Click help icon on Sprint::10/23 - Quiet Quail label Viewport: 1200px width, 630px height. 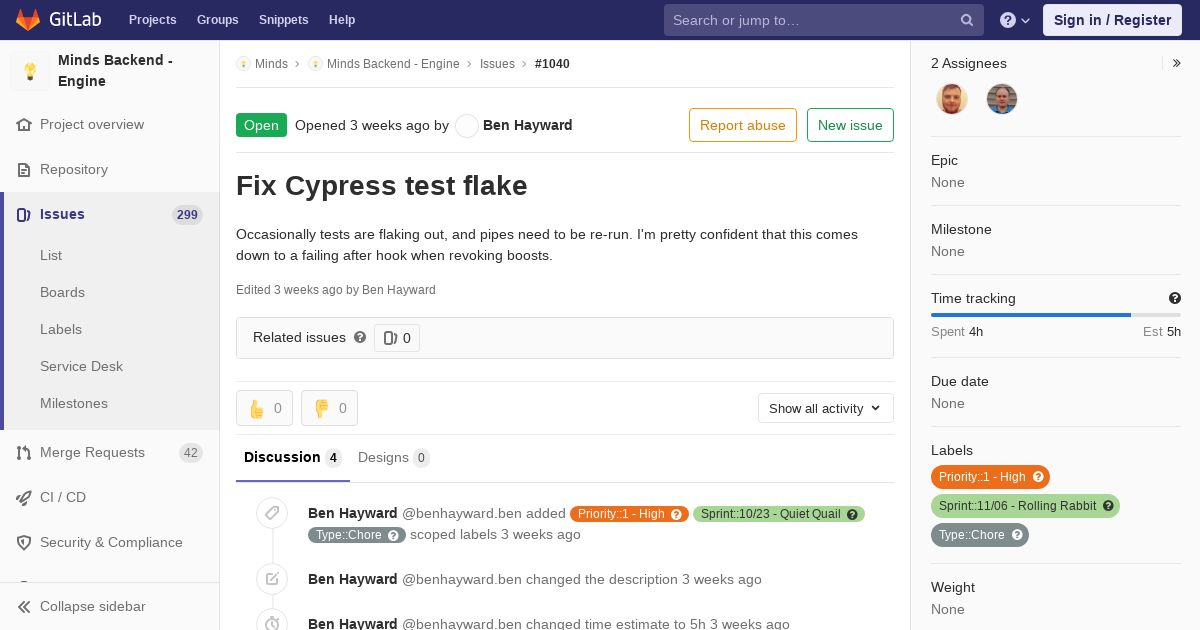(x=853, y=514)
